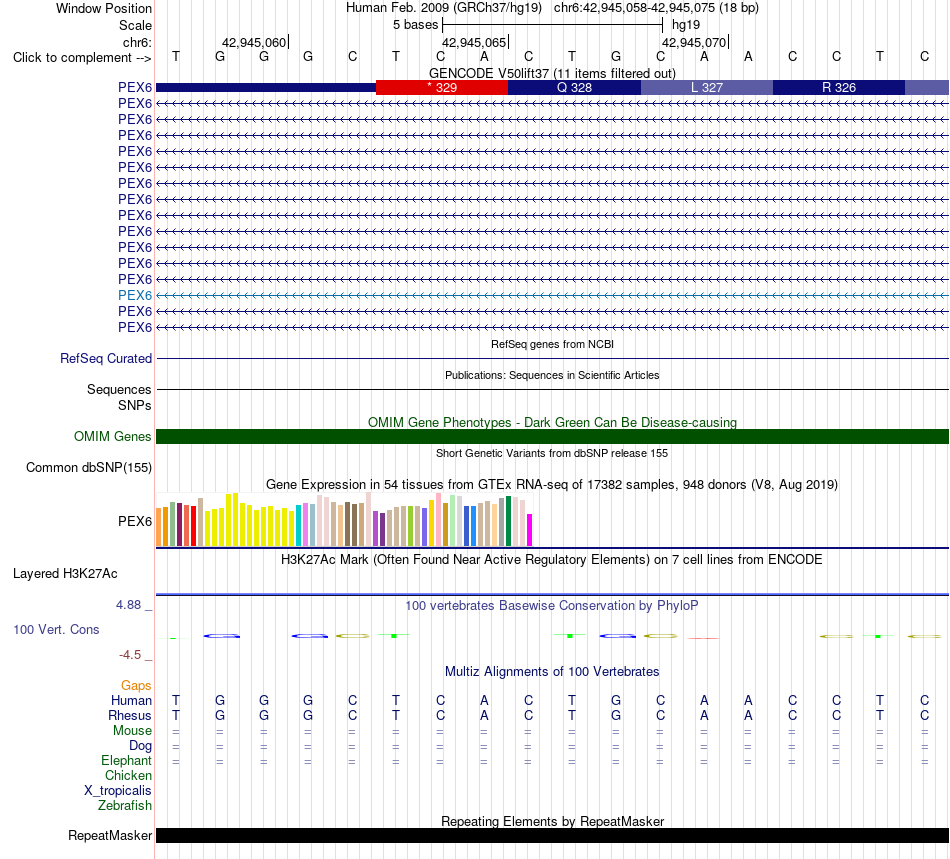Viewport: 950px width, 859px height.
Task: Click the magenta bar ending the GTEx chart
Action: coord(530,530)
